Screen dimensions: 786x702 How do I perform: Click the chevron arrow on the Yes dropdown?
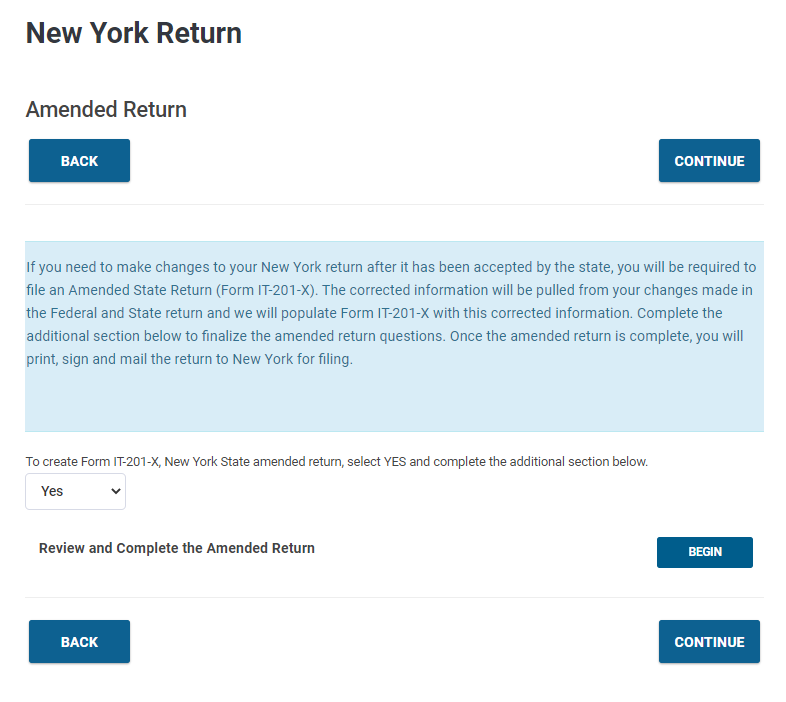(115, 491)
